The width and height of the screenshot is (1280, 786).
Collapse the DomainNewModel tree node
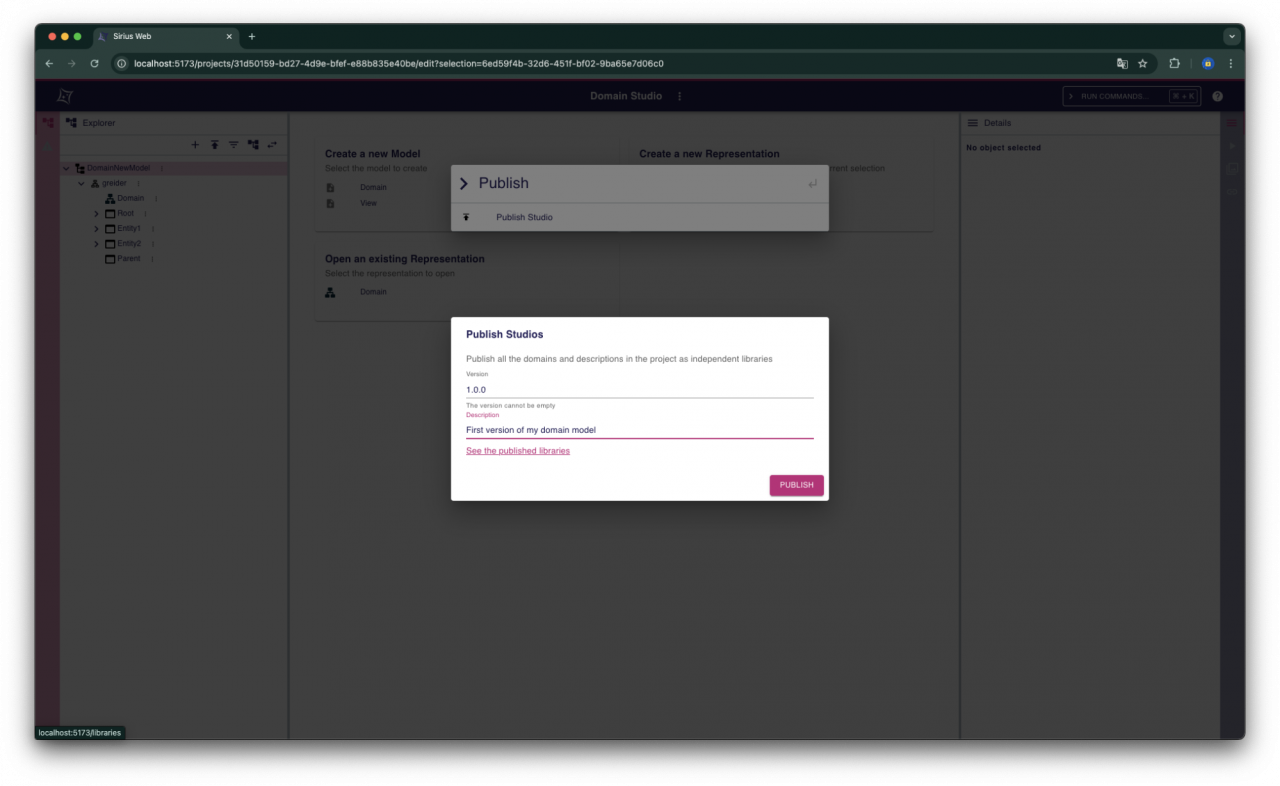[x=67, y=168]
